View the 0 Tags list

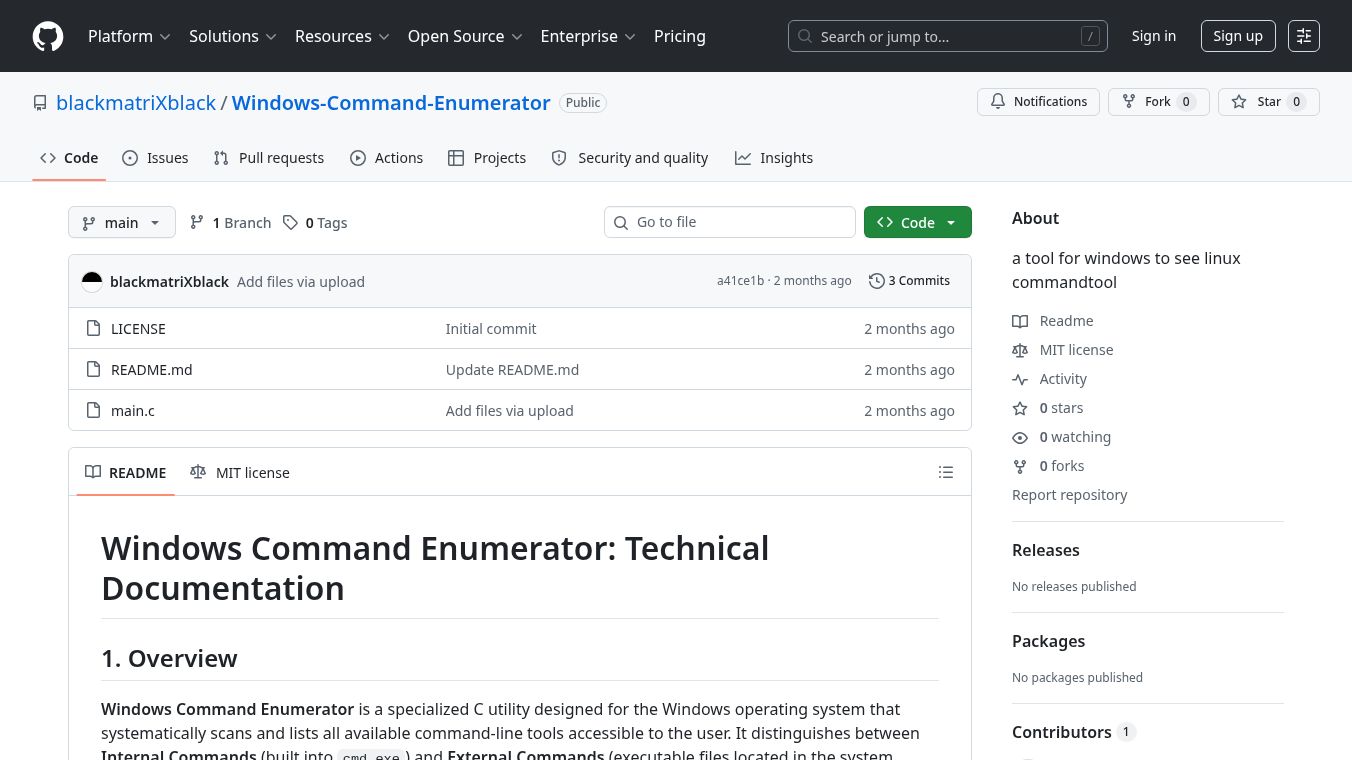(x=315, y=223)
